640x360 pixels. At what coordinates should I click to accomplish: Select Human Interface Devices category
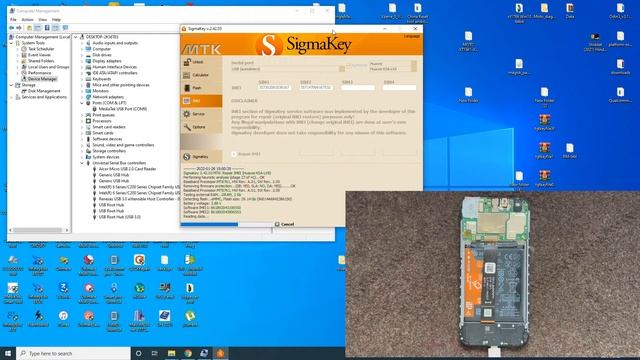tap(114, 67)
